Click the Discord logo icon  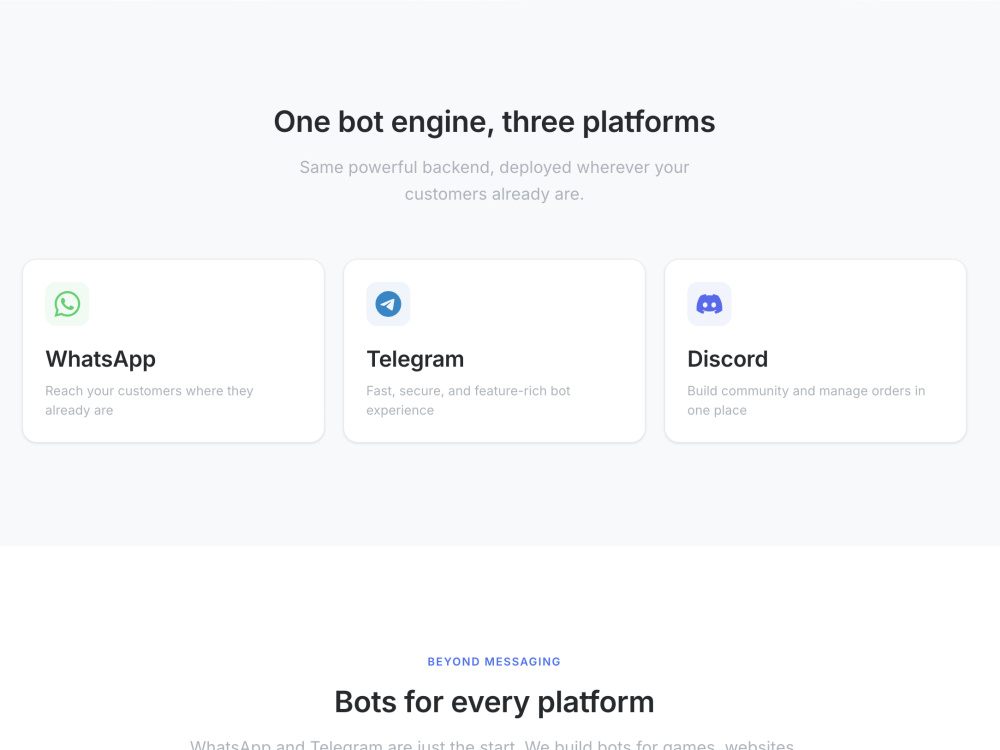(x=709, y=304)
